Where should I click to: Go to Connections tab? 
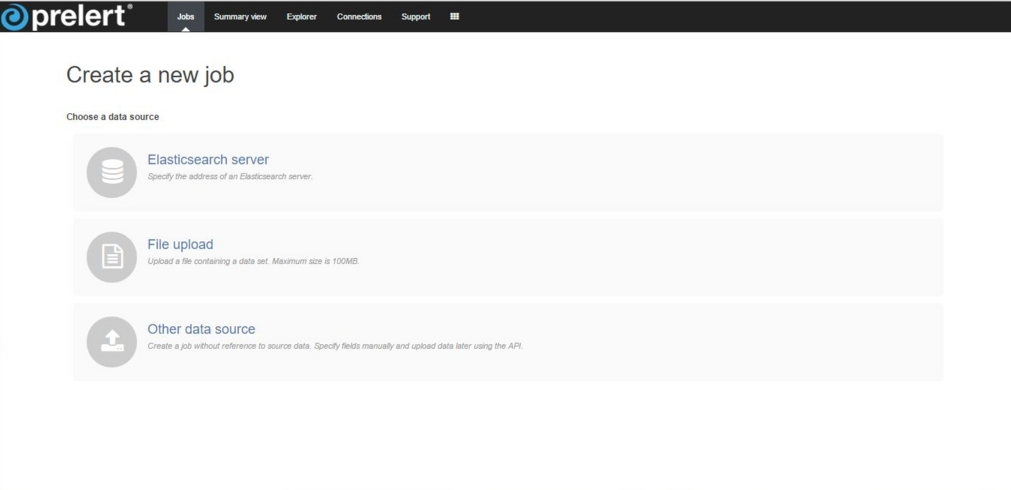(x=359, y=17)
